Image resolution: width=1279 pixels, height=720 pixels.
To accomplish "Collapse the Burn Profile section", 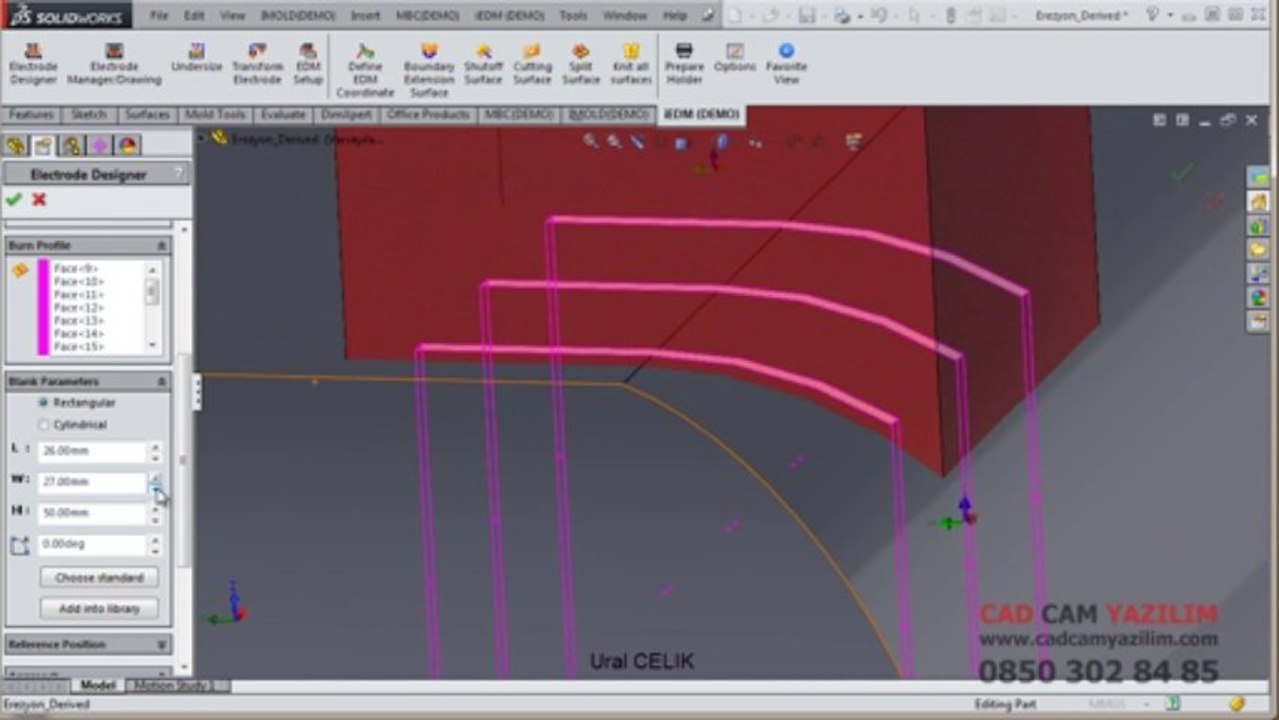I will [161, 245].
